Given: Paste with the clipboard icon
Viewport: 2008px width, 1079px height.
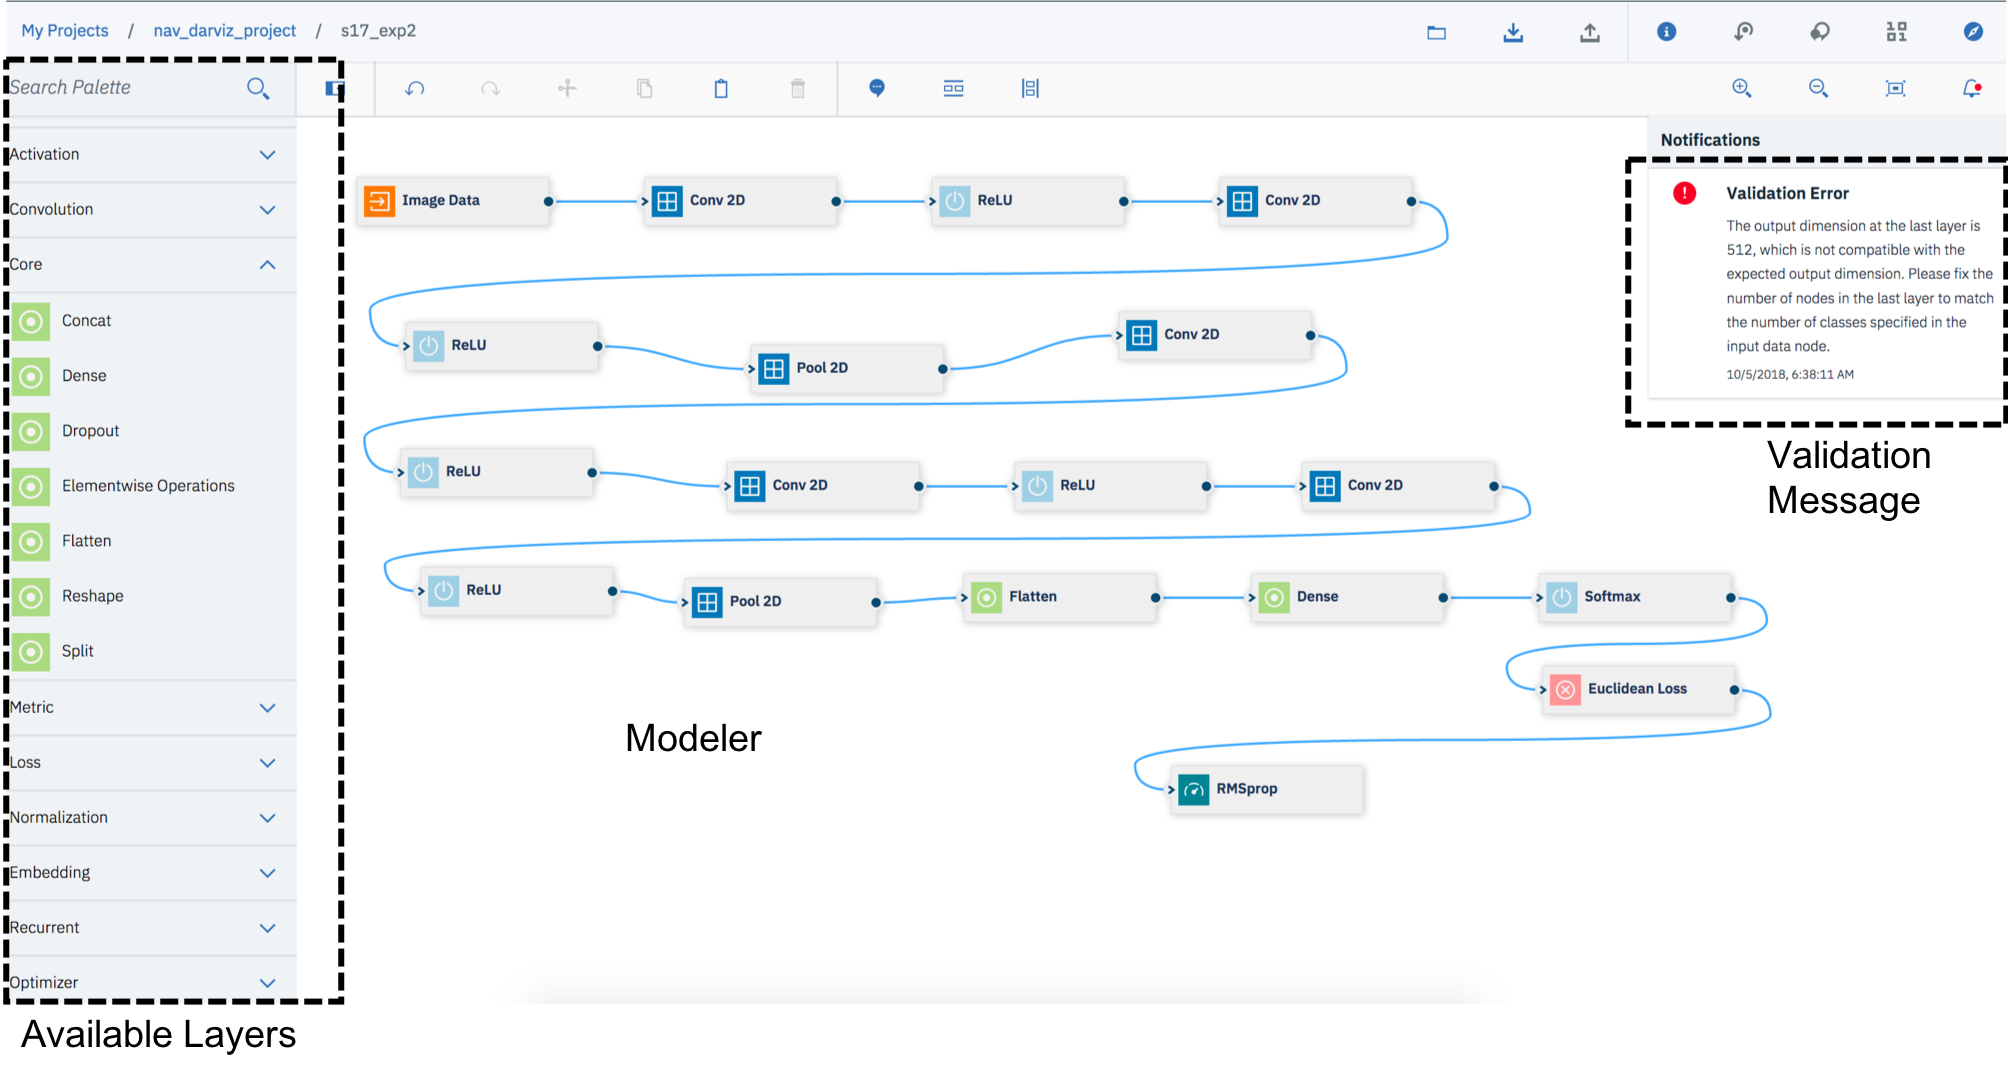Looking at the screenshot, I should [721, 89].
